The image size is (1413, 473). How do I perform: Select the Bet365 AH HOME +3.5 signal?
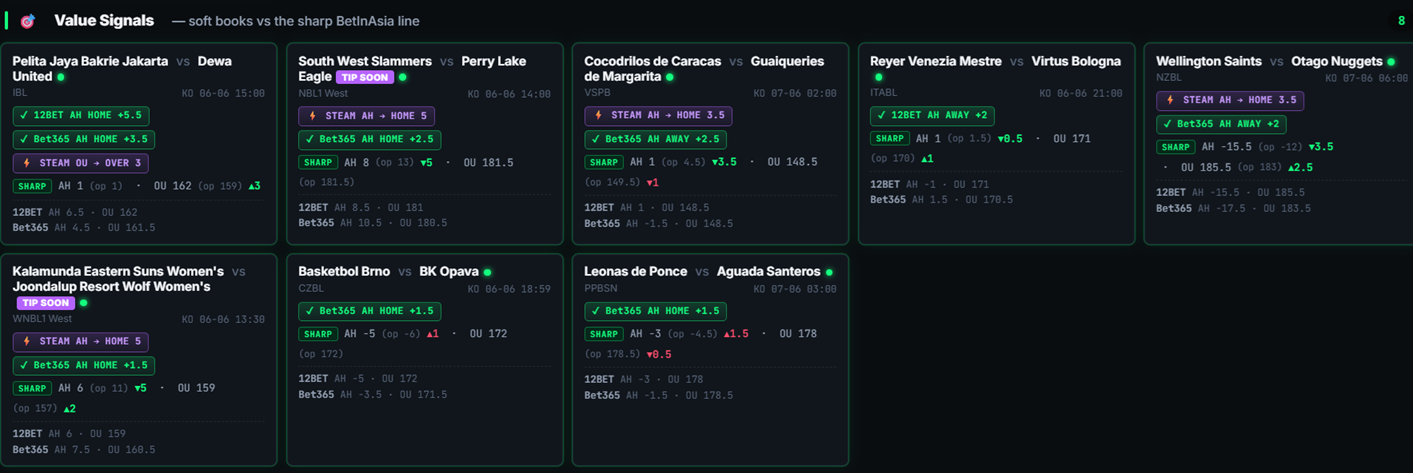84,140
